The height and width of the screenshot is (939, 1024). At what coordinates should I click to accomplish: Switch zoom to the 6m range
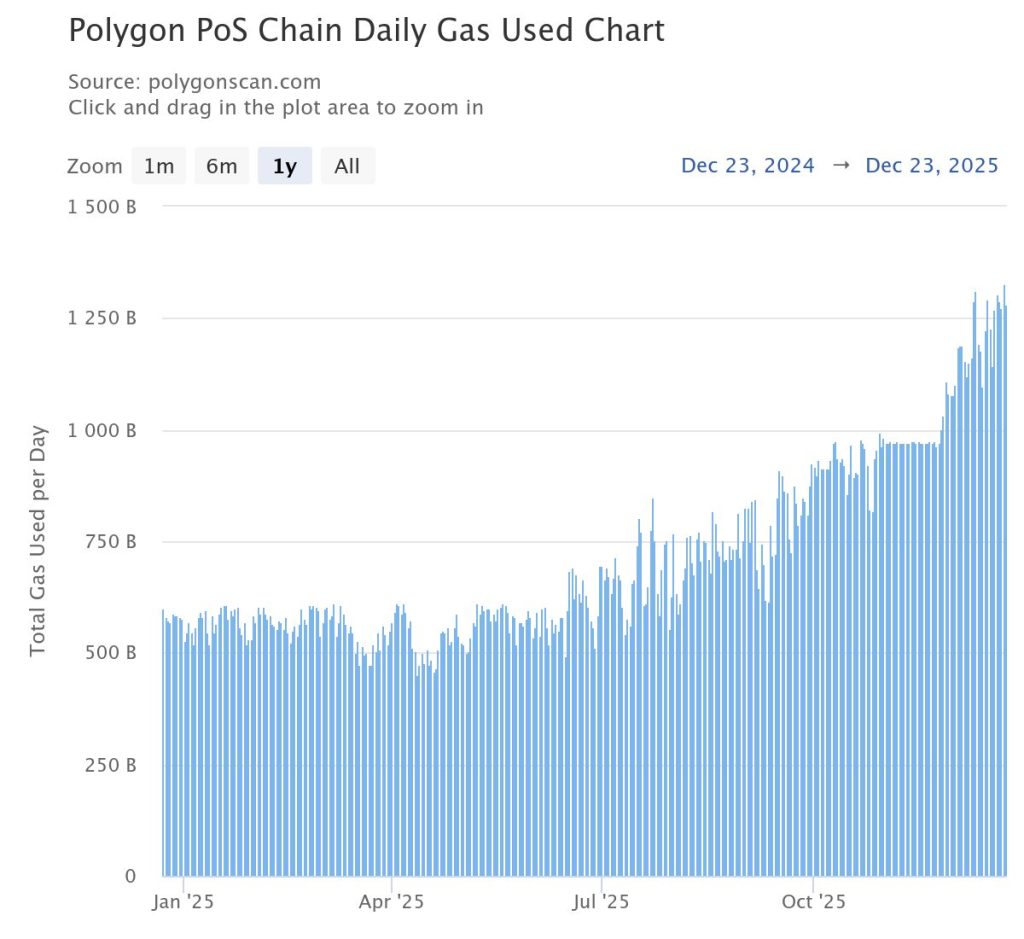[x=221, y=166]
